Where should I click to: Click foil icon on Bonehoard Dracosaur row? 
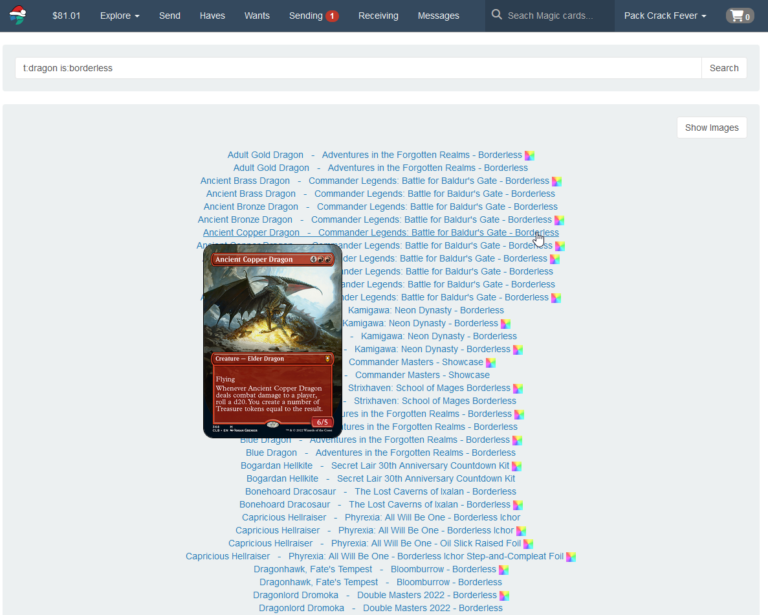click(517, 505)
